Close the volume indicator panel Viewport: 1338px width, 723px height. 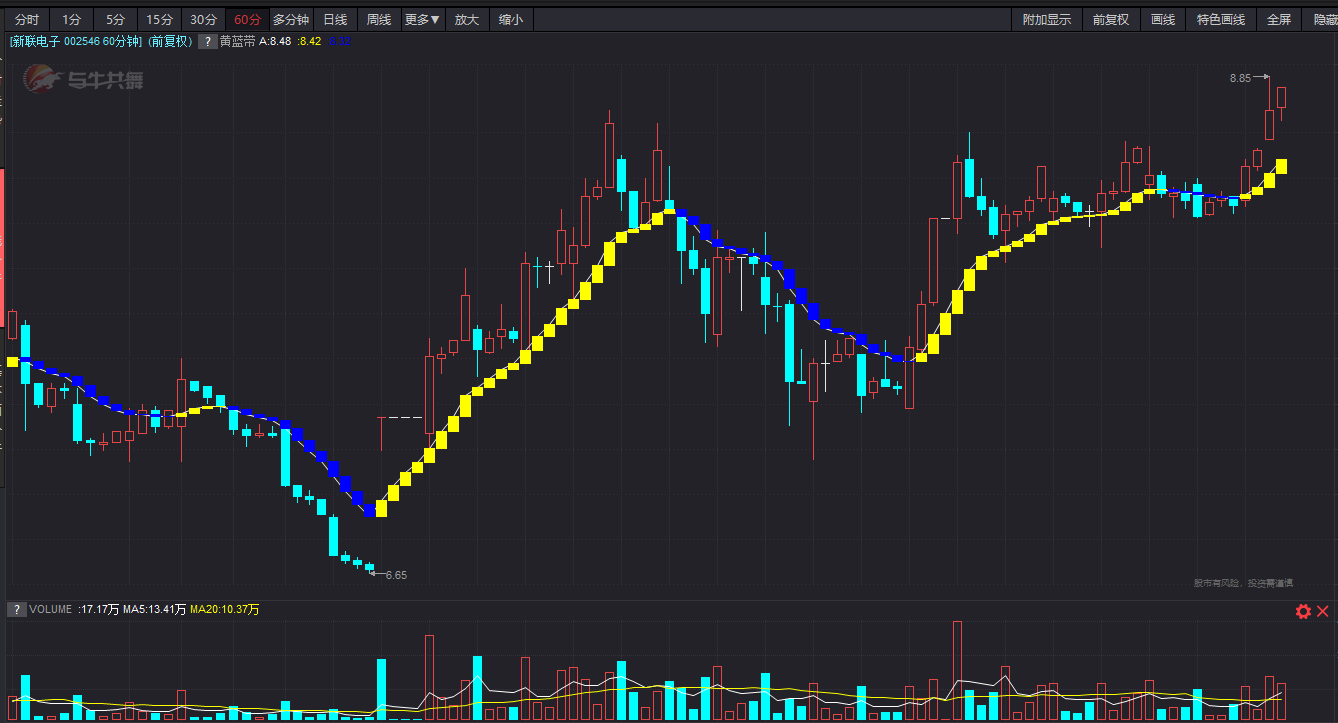[x=1322, y=611]
